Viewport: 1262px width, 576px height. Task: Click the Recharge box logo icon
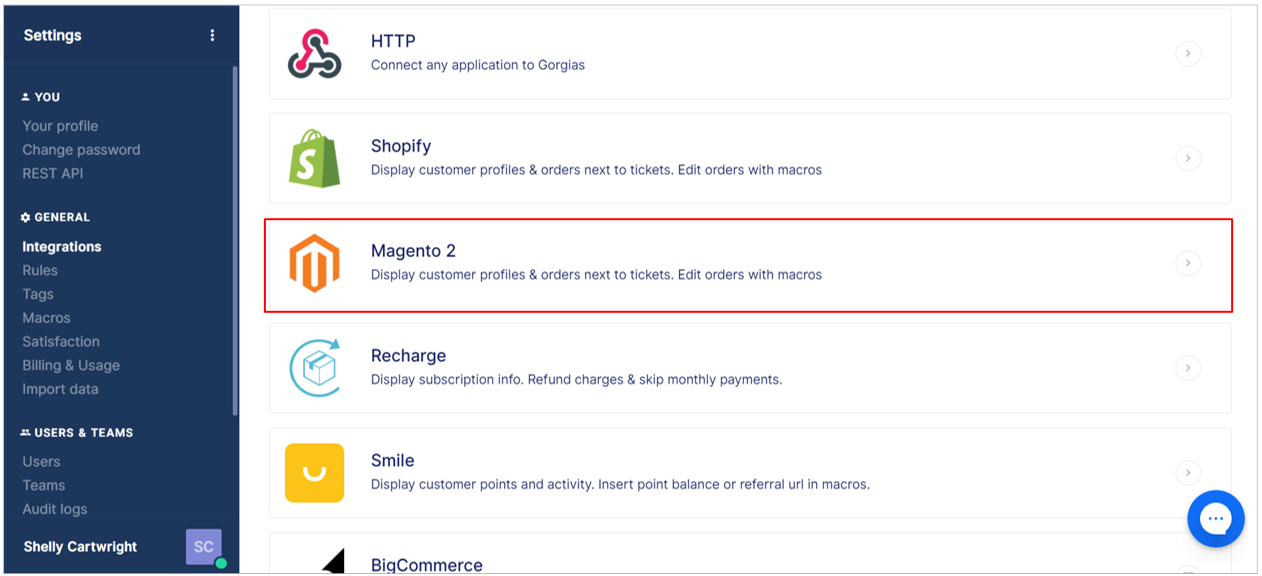point(315,368)
